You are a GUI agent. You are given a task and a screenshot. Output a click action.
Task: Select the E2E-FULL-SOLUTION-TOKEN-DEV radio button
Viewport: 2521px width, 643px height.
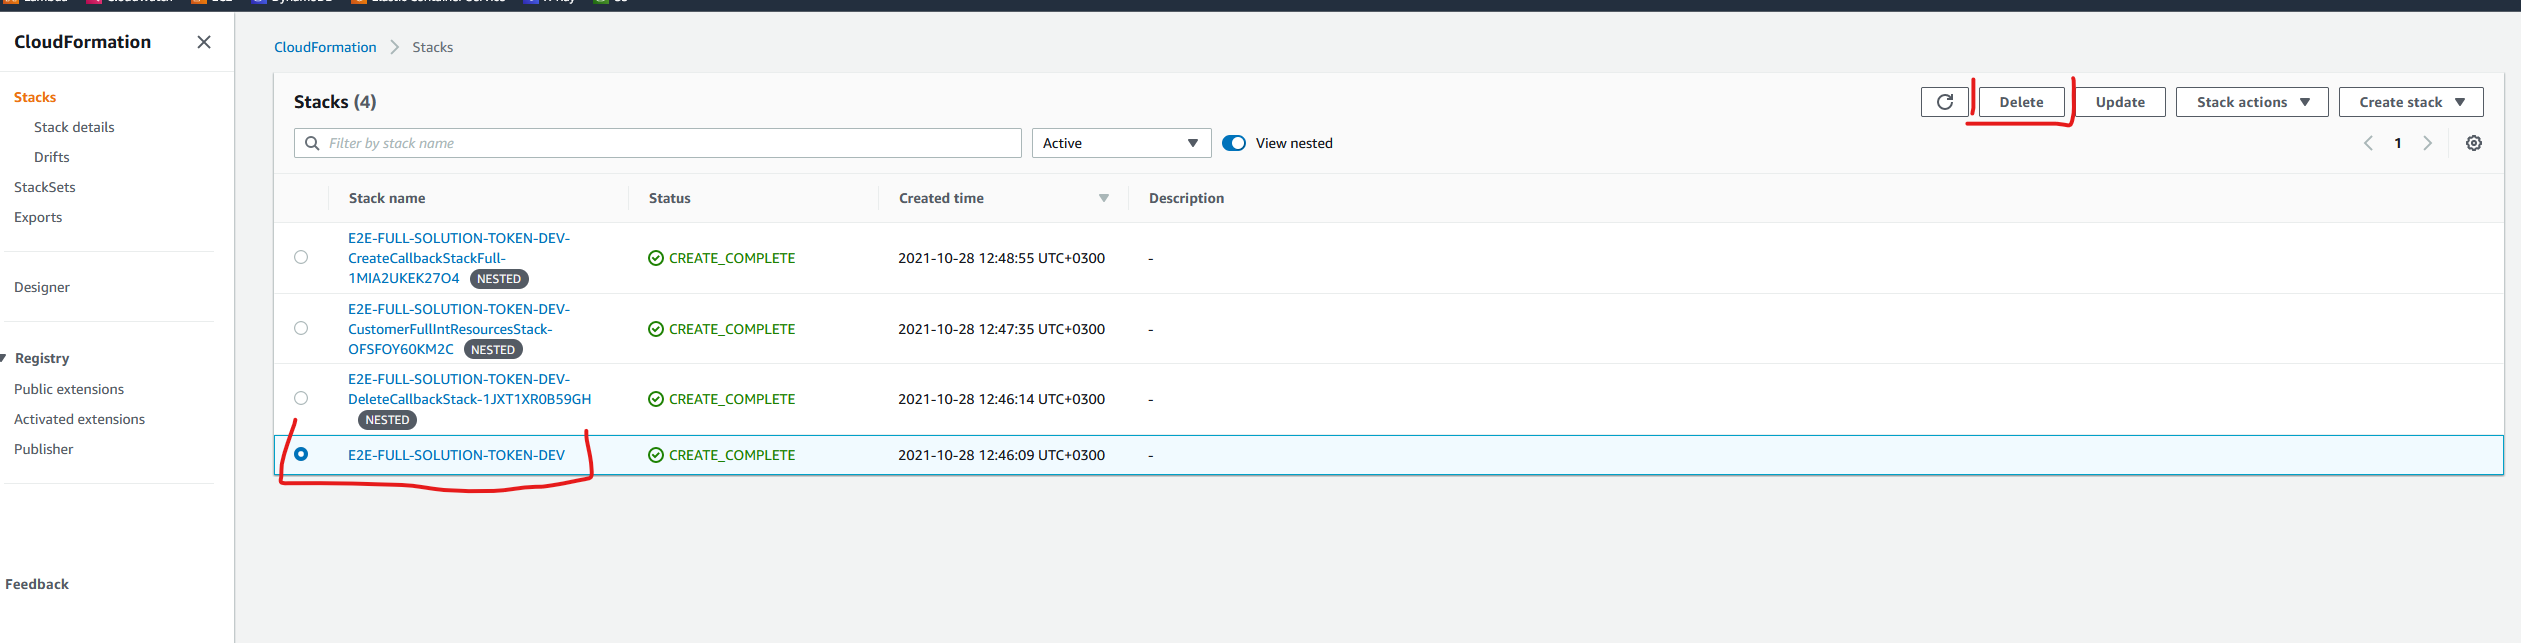pos(301,454)
